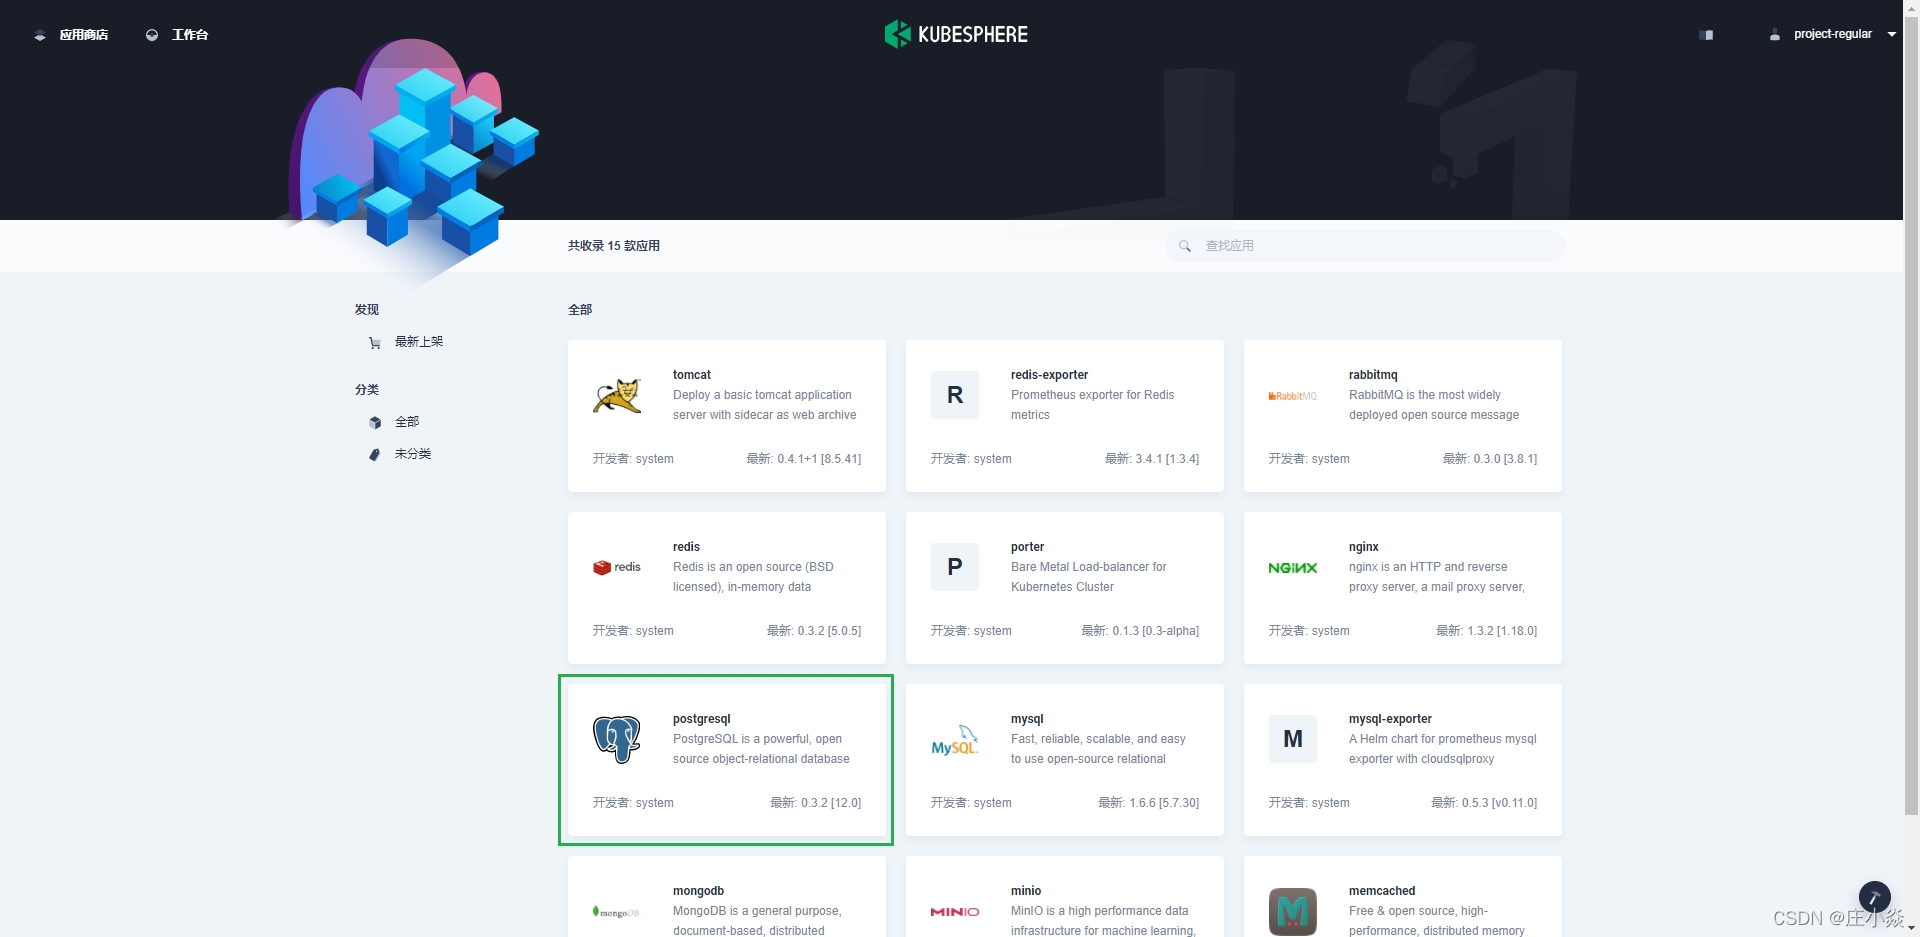This screenshot has width=1920, height=937.
Task: Click the PostgreSQL elephant logo
Action: tap(617, 740)
